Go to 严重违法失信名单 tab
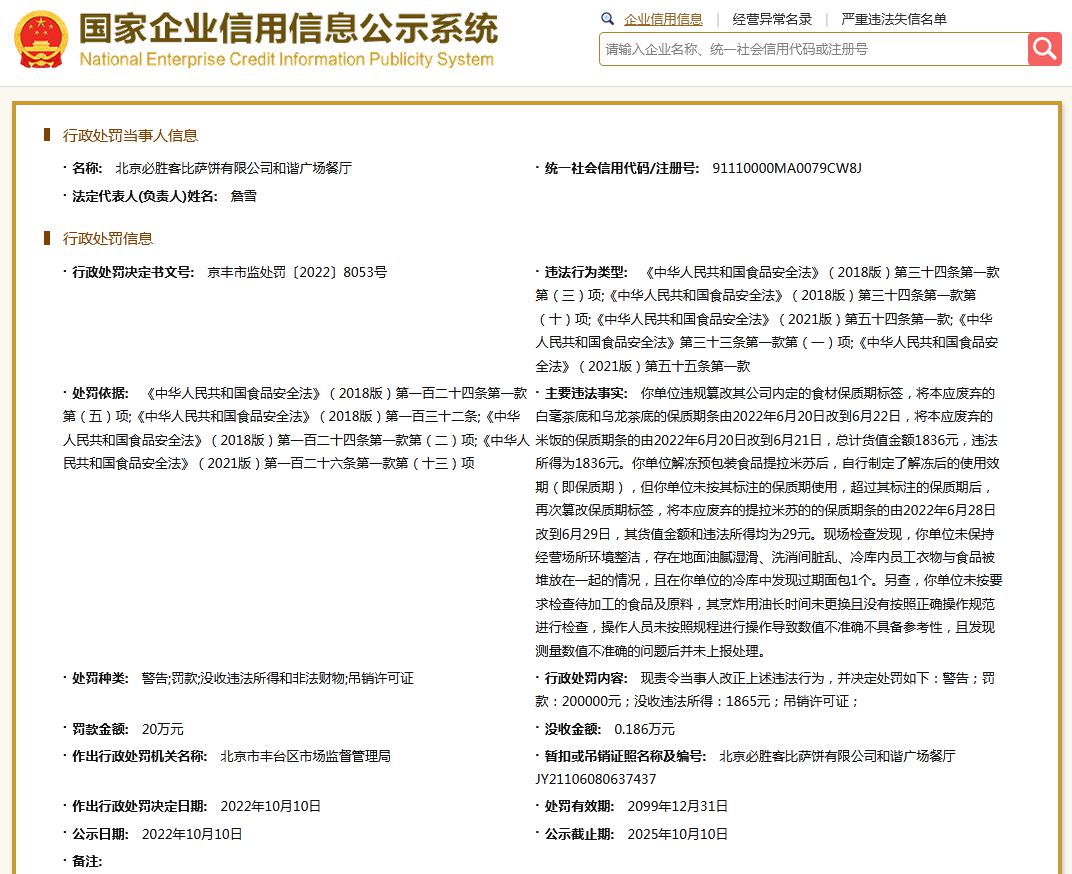 pos(893,19)
